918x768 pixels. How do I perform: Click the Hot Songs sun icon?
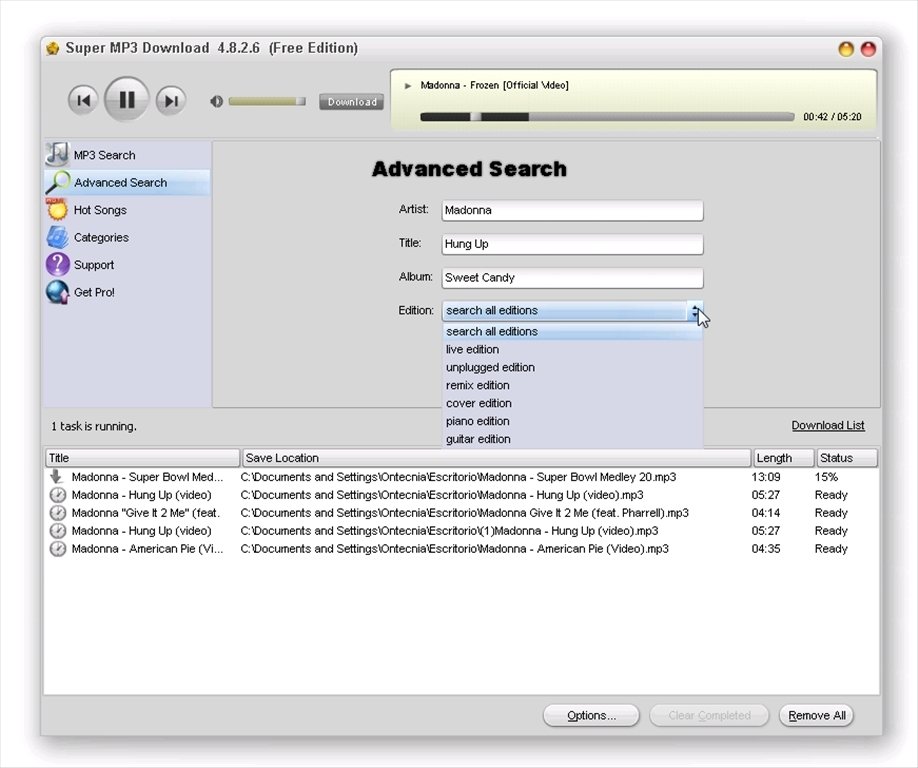[57, 209]
